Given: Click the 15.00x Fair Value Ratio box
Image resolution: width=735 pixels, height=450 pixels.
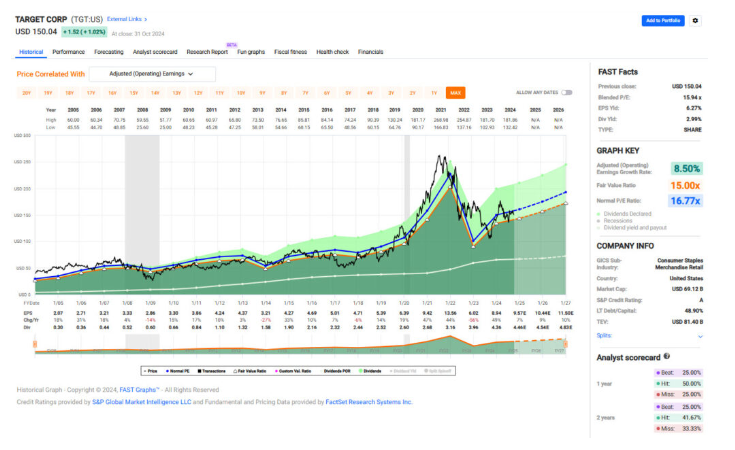Looking at the screenshot, I should (x=685, y=186).
